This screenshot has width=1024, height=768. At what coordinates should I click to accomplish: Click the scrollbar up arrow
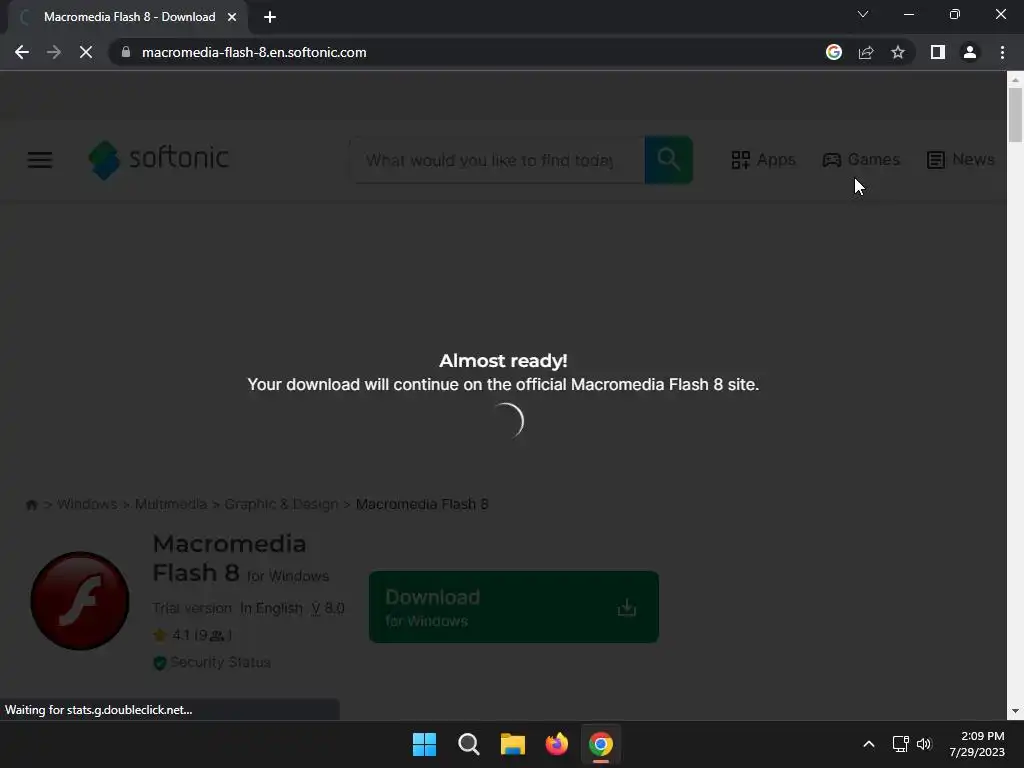pos(1015,79)
